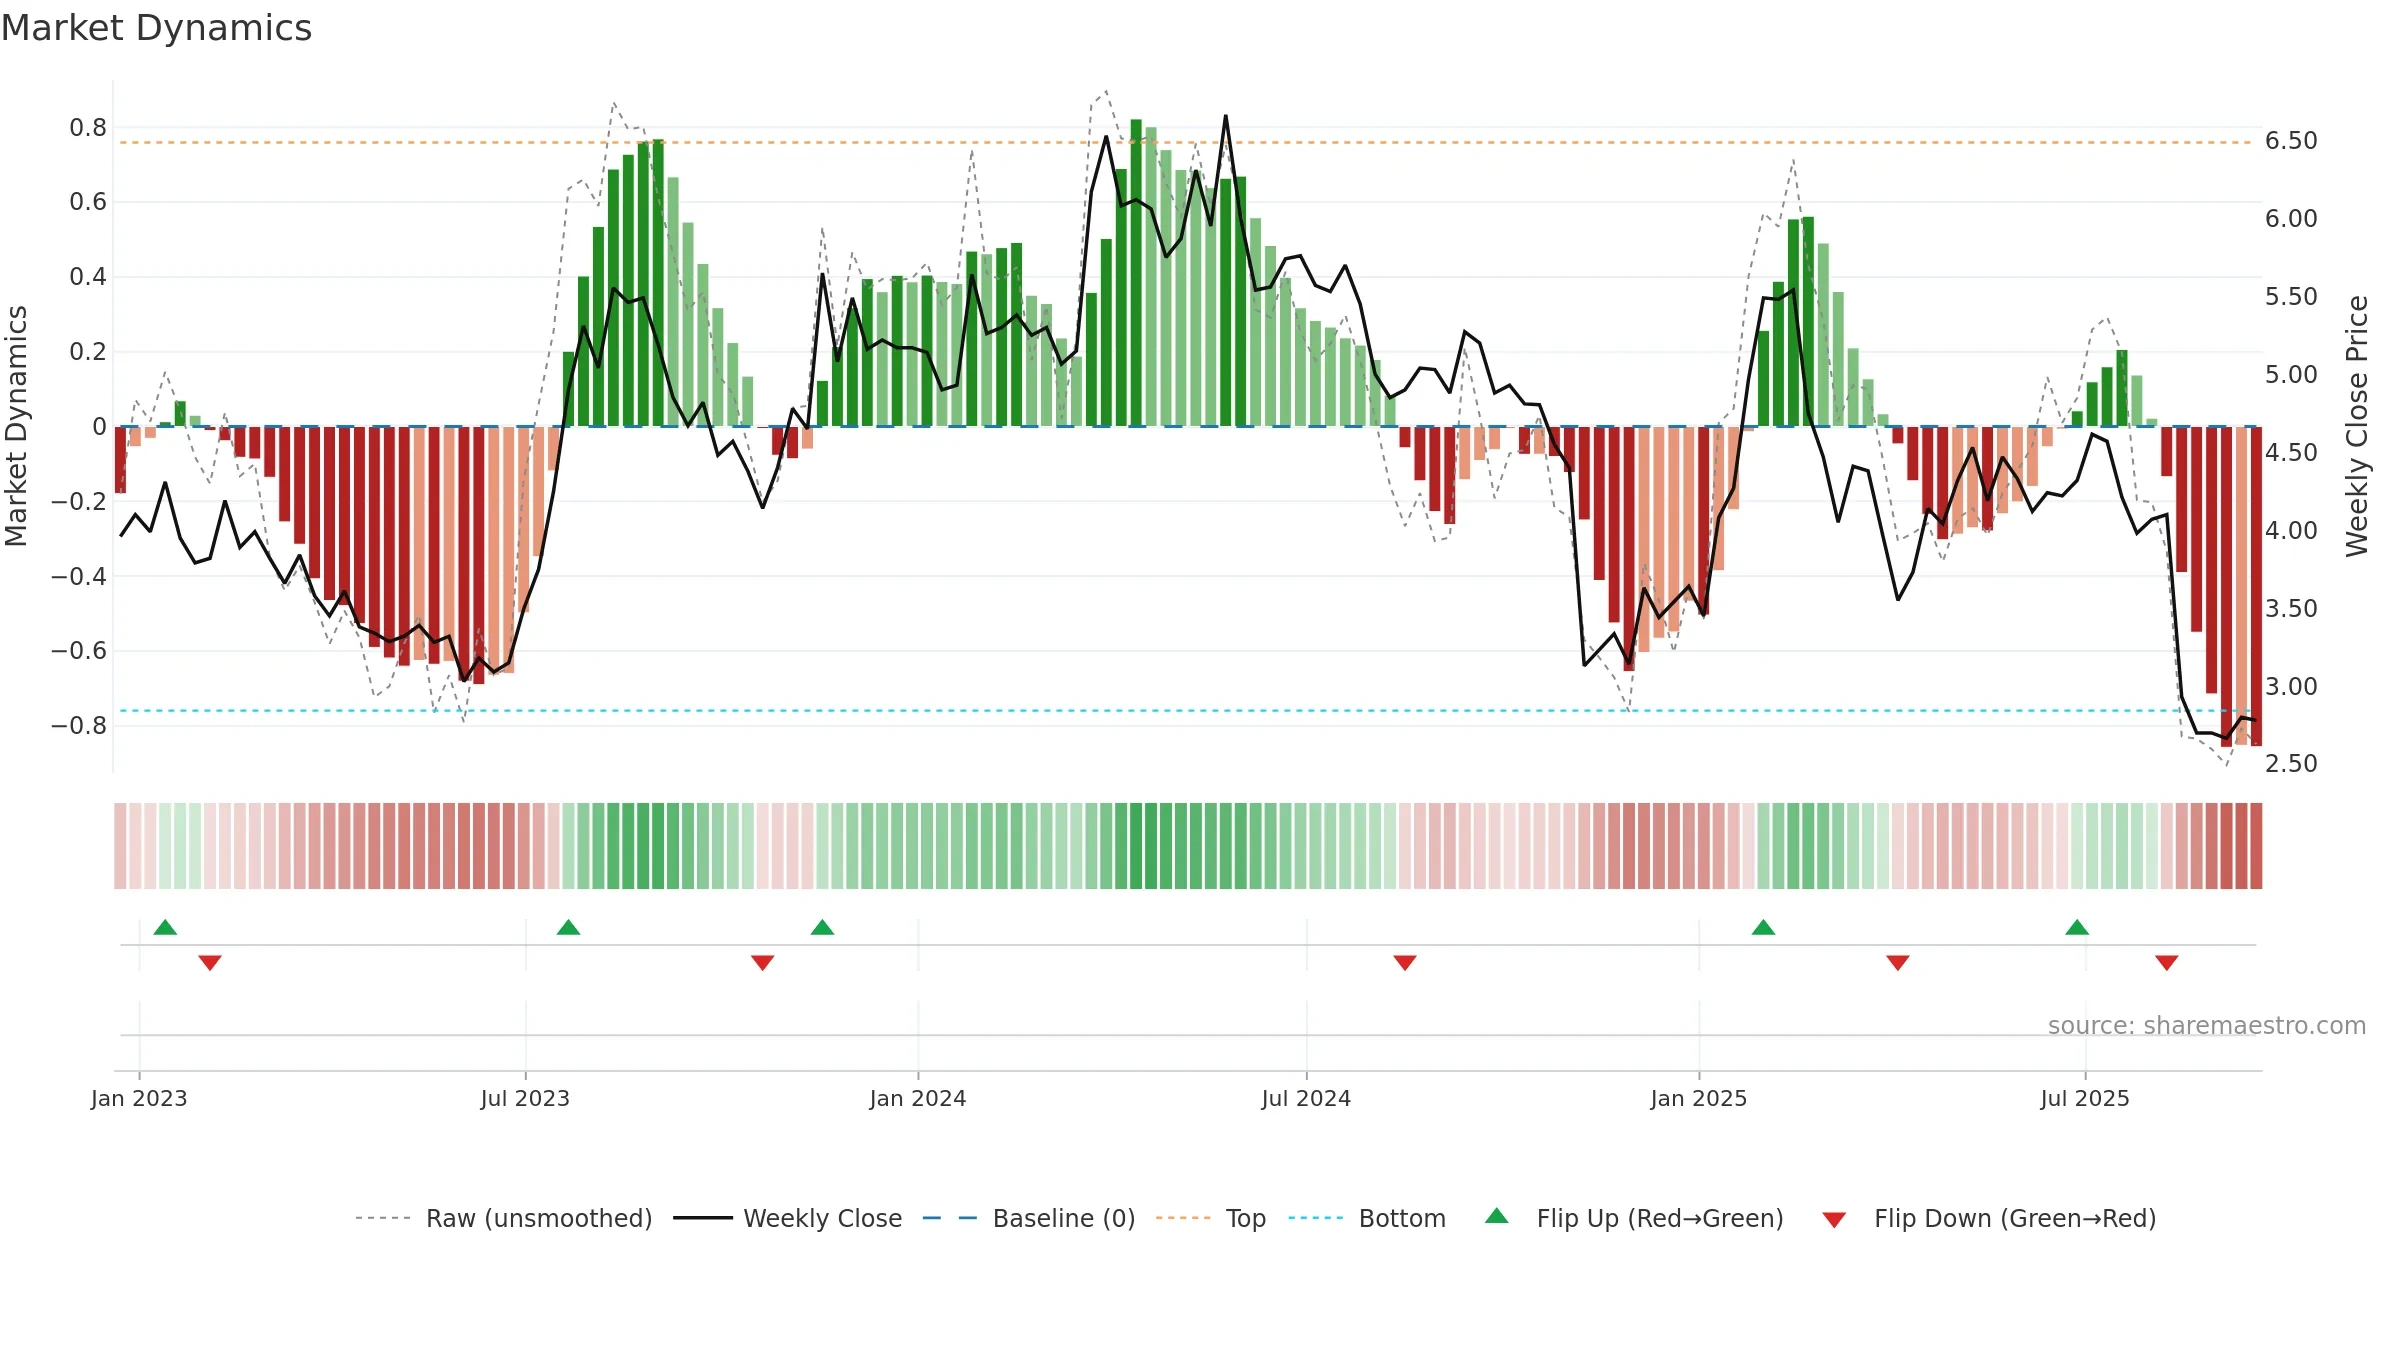Viewport: 2400px width, 1350px height.
Task: Click the red Flip Down legend triangle icon
Action: coord(1834,1220)
